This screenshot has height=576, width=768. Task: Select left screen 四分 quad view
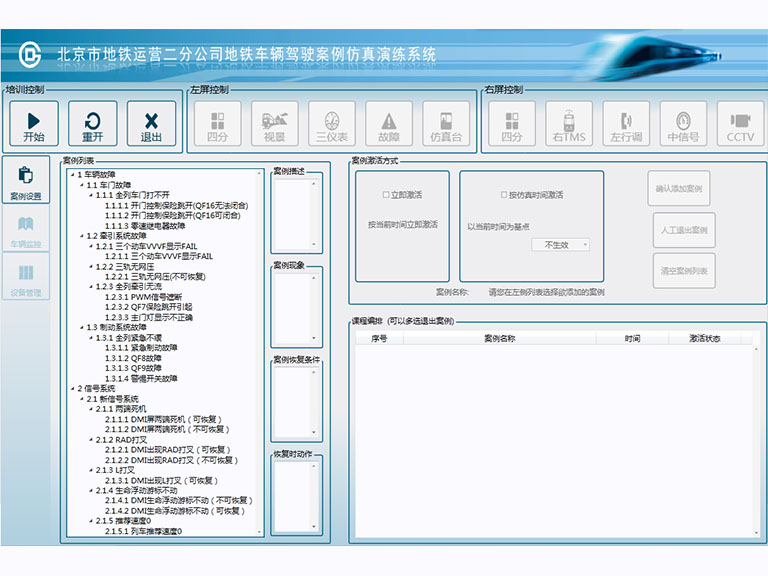217,123
